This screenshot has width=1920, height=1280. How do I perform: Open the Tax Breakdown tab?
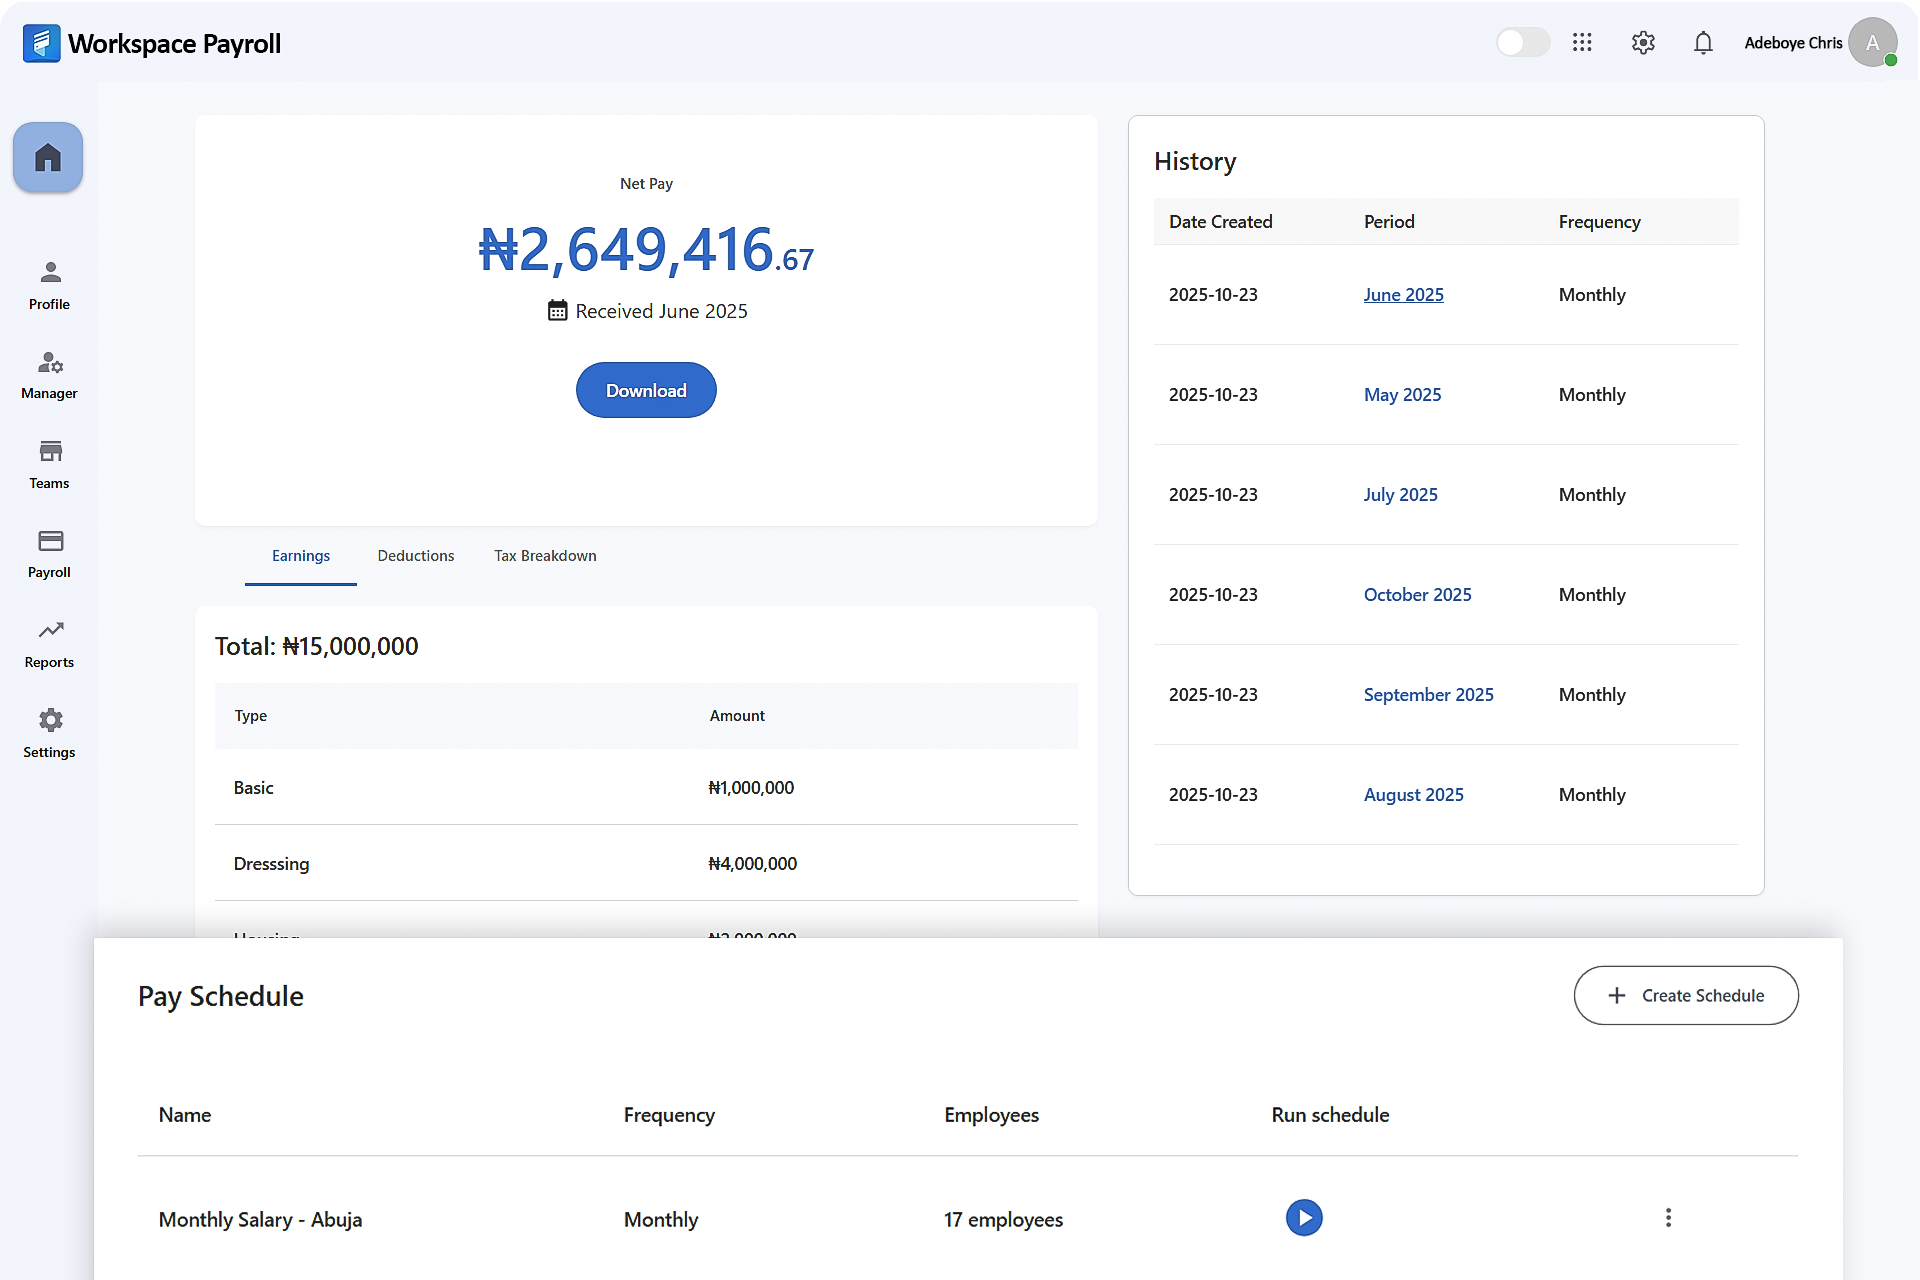coord(544,556)
